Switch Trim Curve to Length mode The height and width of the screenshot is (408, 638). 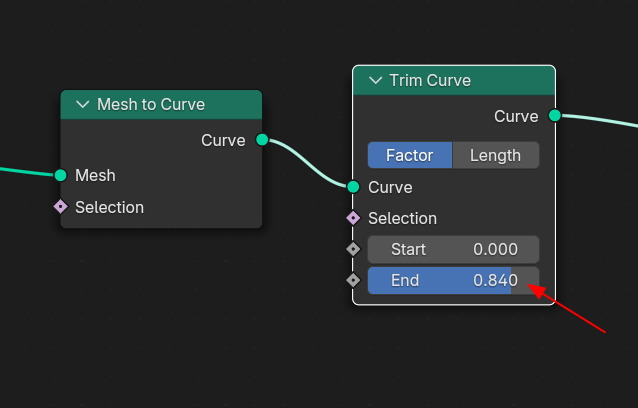(x=496, y=155)
